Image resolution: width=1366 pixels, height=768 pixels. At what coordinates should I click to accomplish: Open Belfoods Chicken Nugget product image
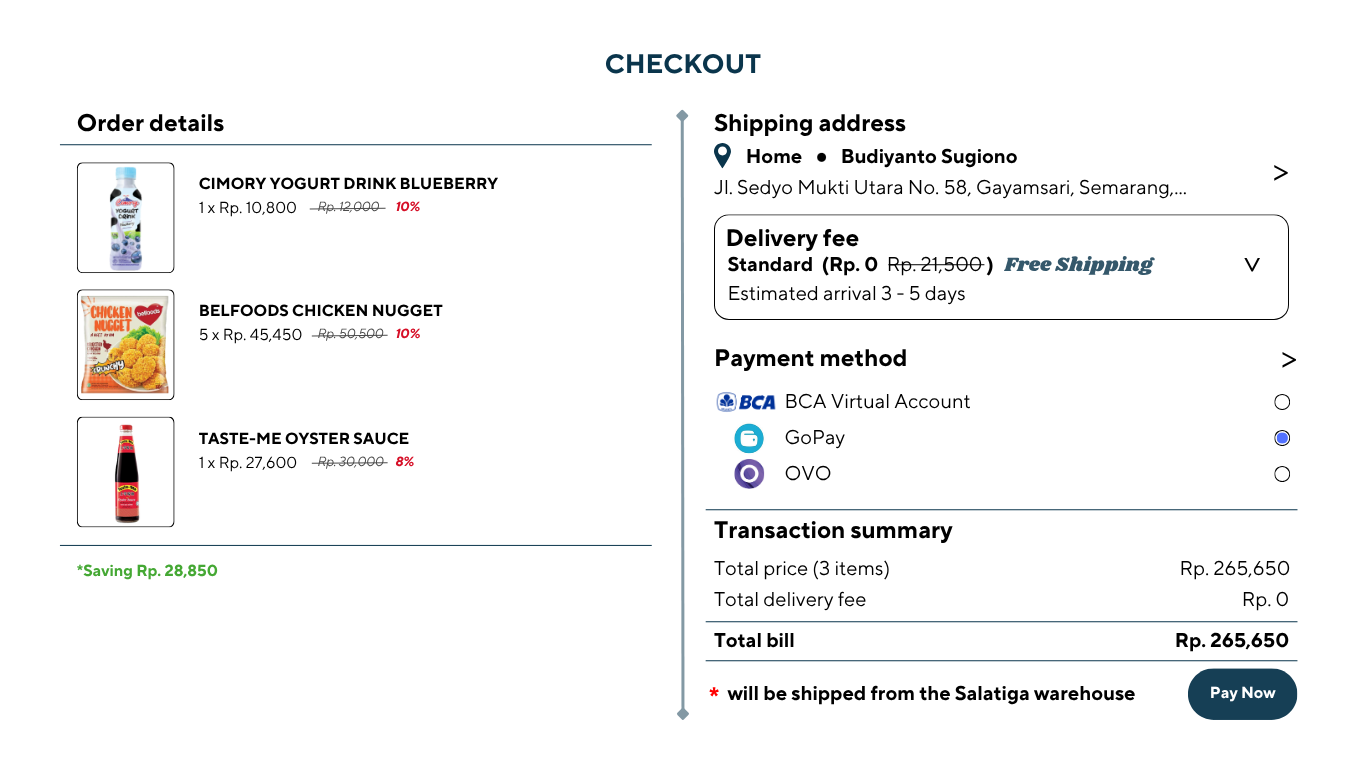tap(126, 345)
